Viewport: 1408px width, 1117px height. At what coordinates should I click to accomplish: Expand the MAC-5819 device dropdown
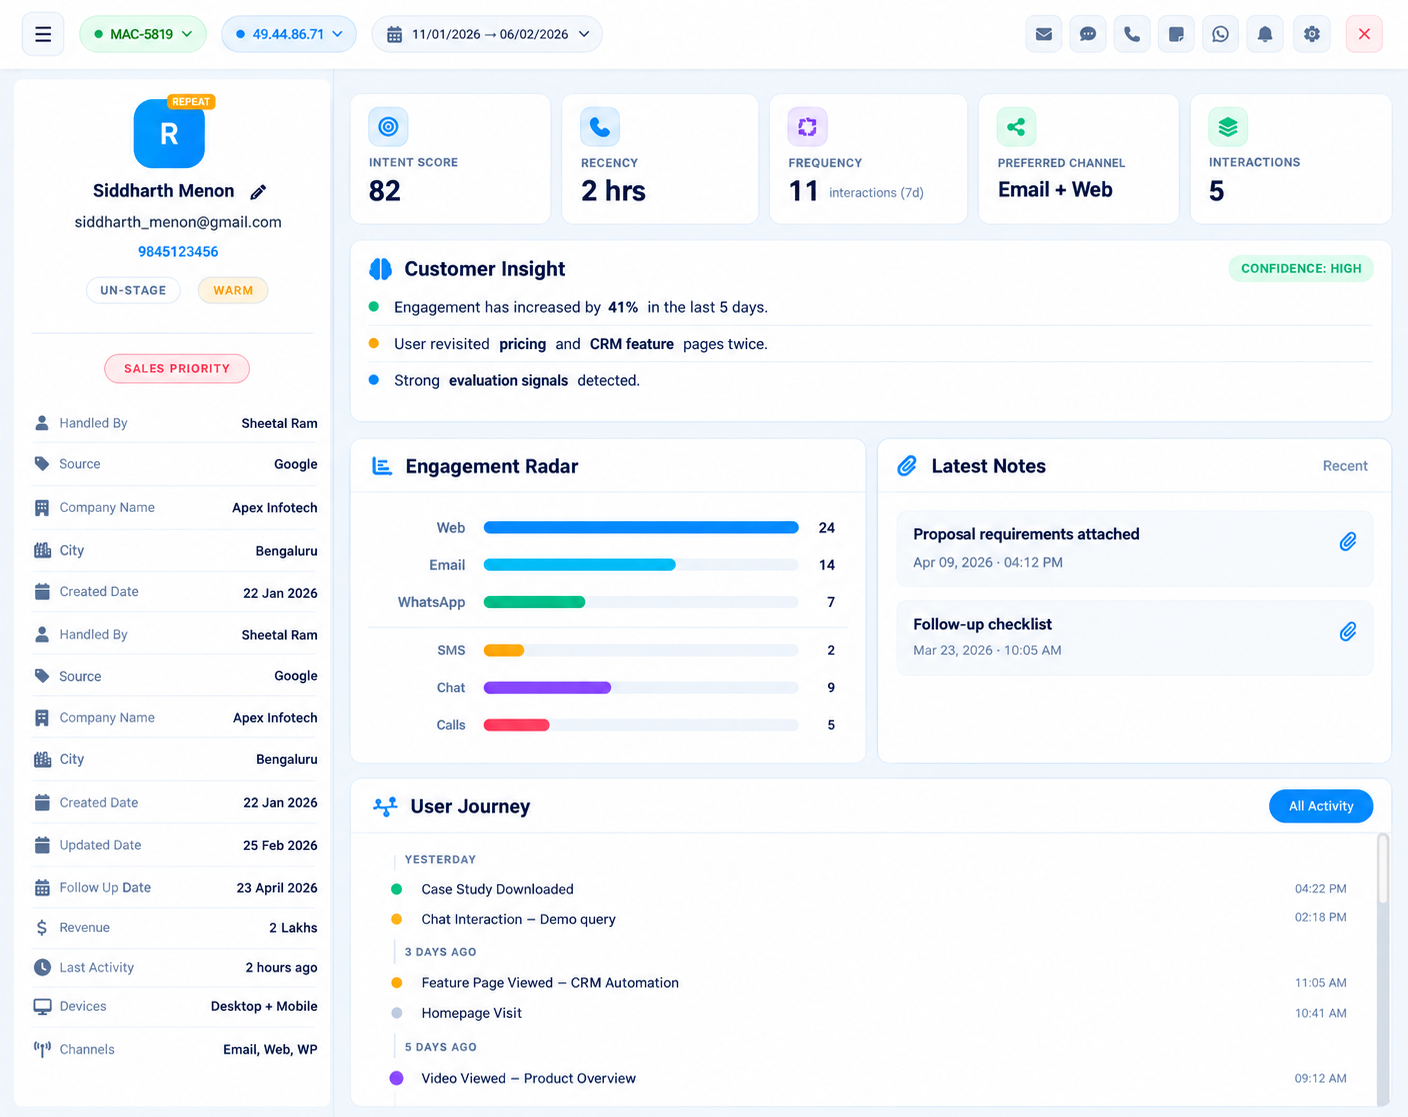click(143, 34)
